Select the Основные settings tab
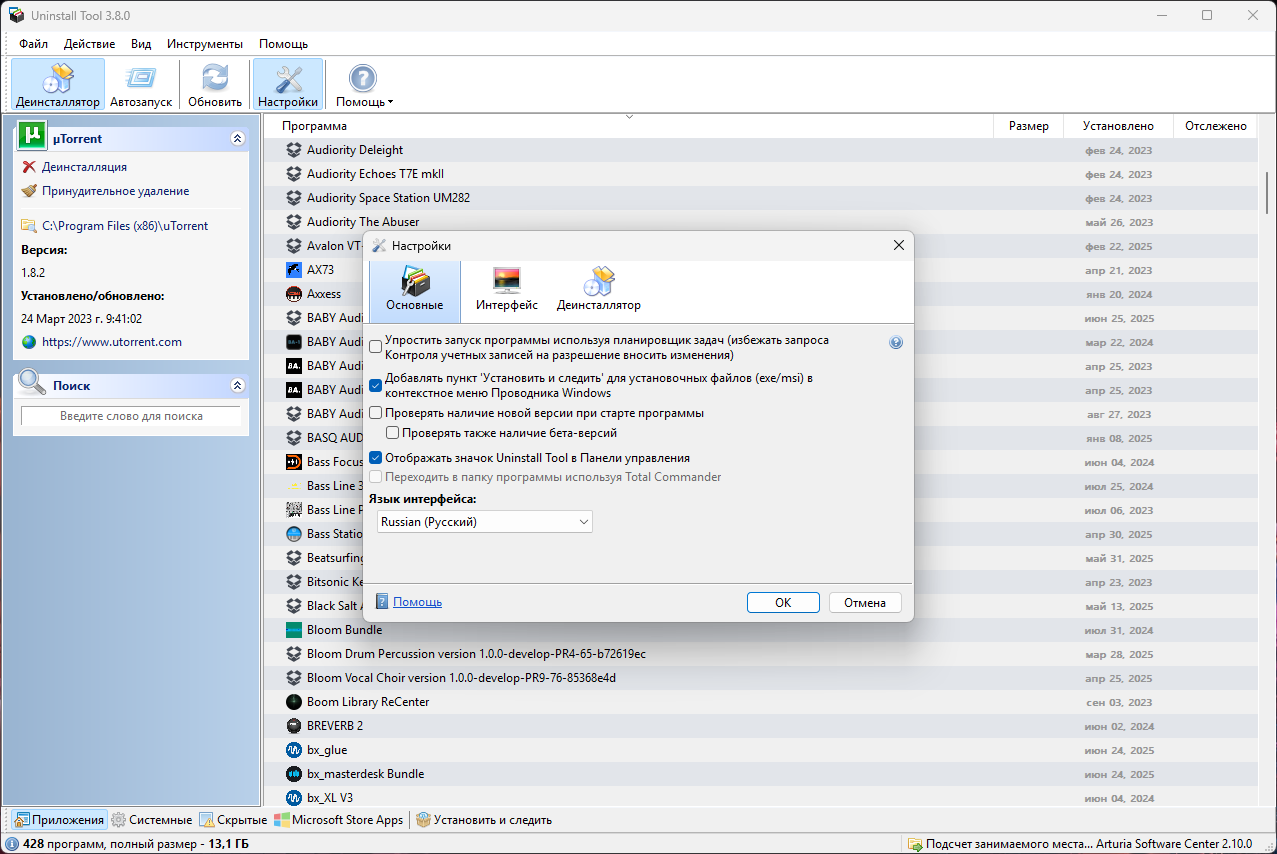This screenshot has height=854, width=1277. (x=415, y=290)
